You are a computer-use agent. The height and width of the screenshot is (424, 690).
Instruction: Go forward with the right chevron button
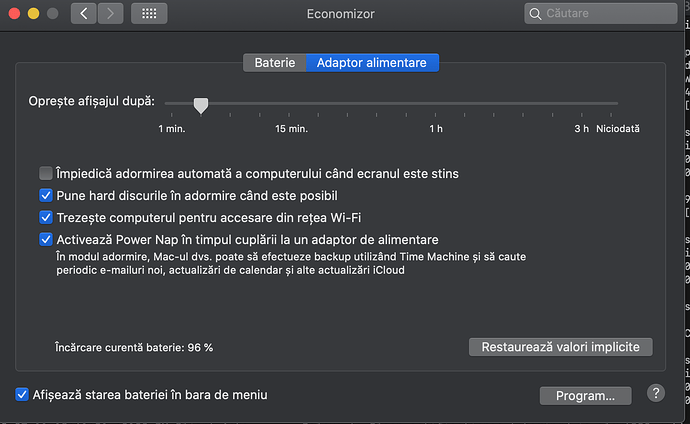pyautogui.click(x=110, y=14)
